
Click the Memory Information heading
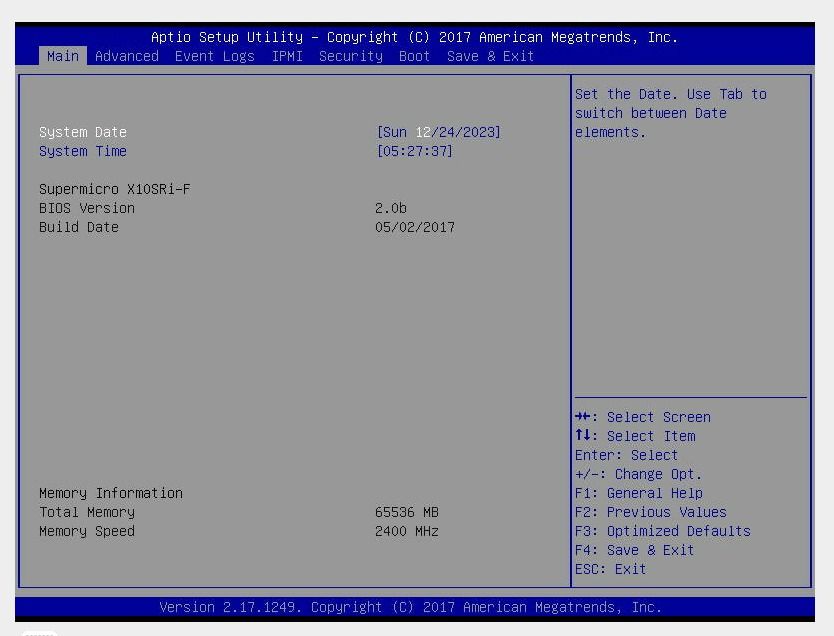tap(111, 493)
